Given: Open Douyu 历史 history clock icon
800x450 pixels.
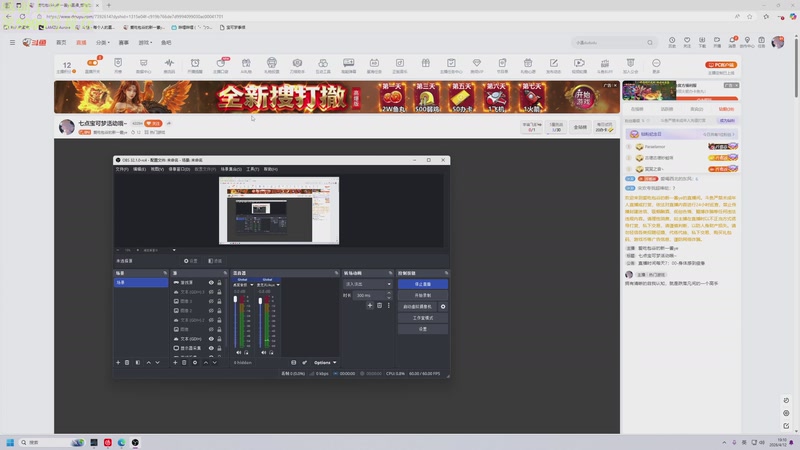Looking at the screenshot, I should tap(672, 42).
